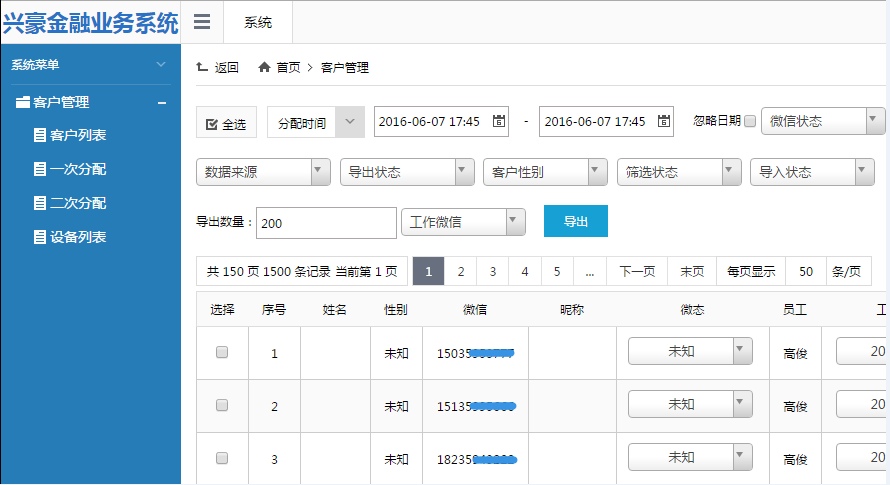
Task: Click the 导出数量 input field
Action: 326,223
